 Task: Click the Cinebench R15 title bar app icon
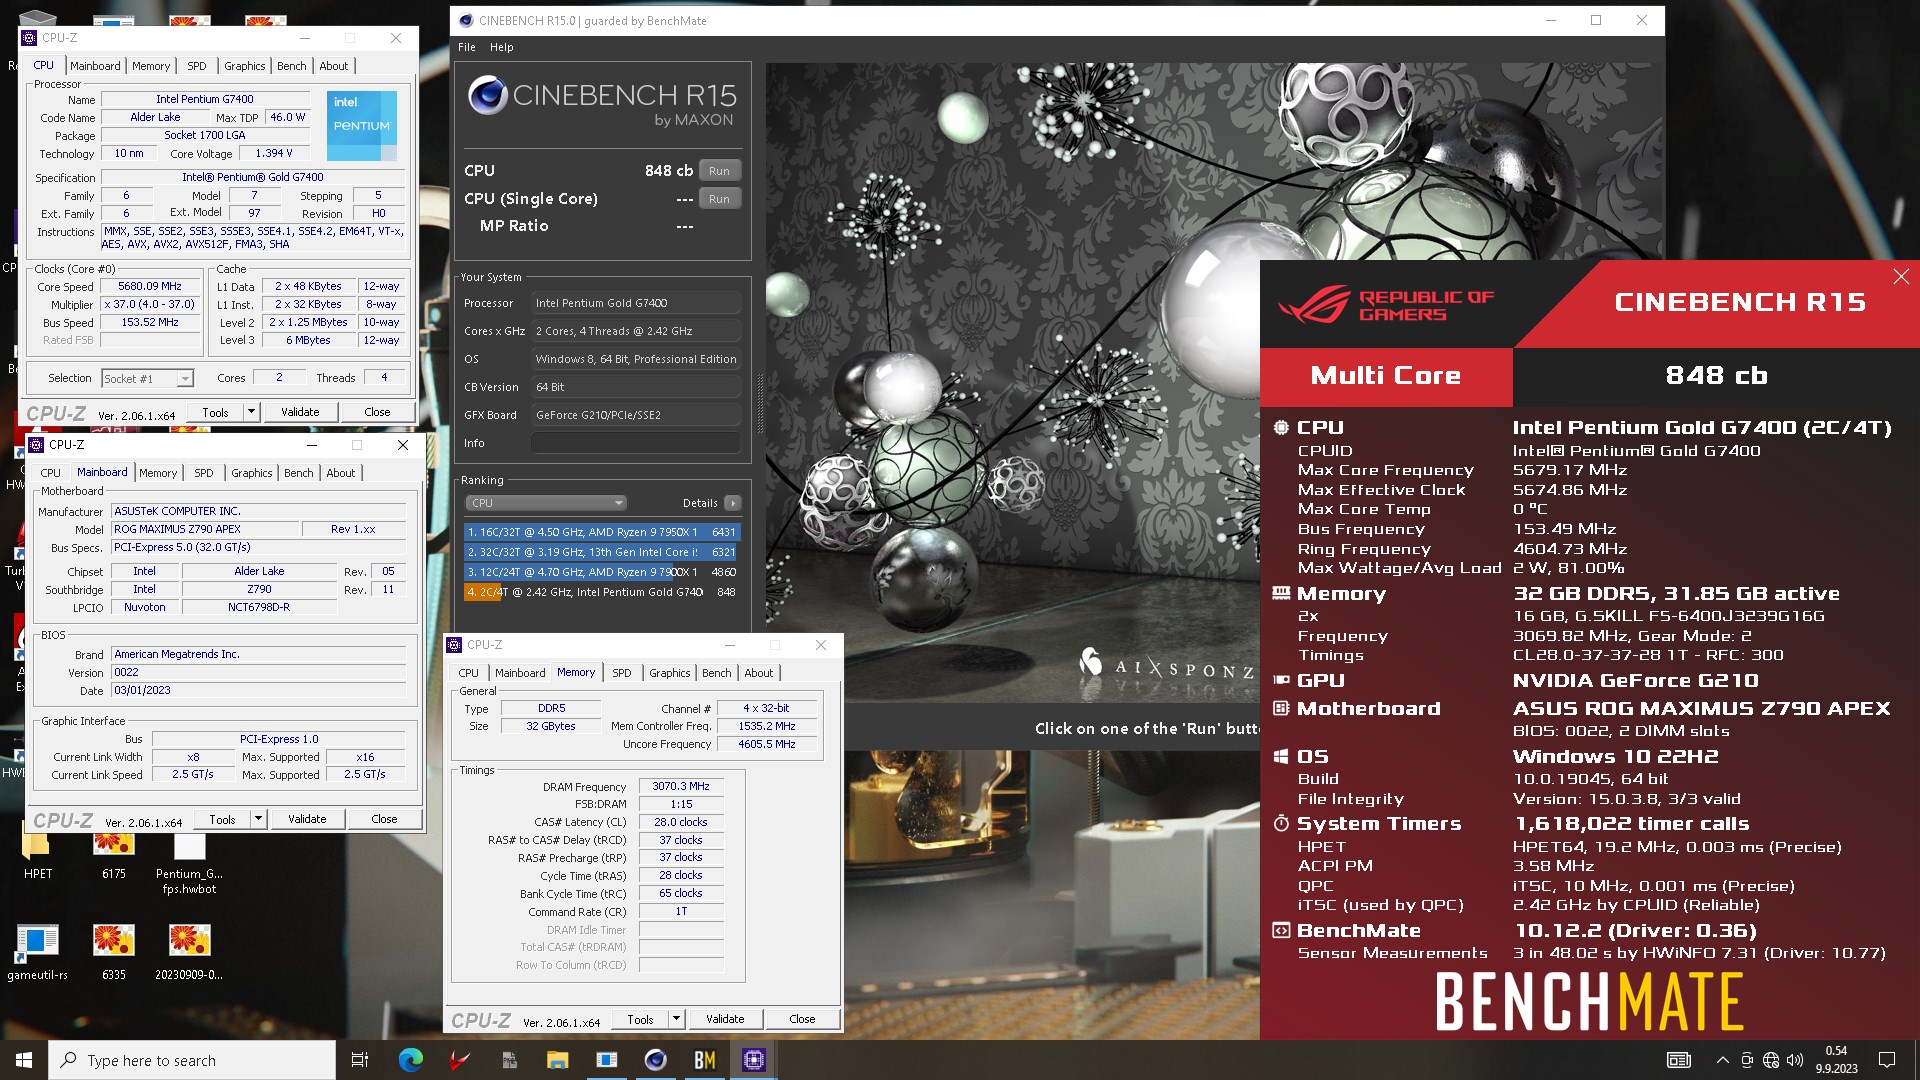pos(466,20)
